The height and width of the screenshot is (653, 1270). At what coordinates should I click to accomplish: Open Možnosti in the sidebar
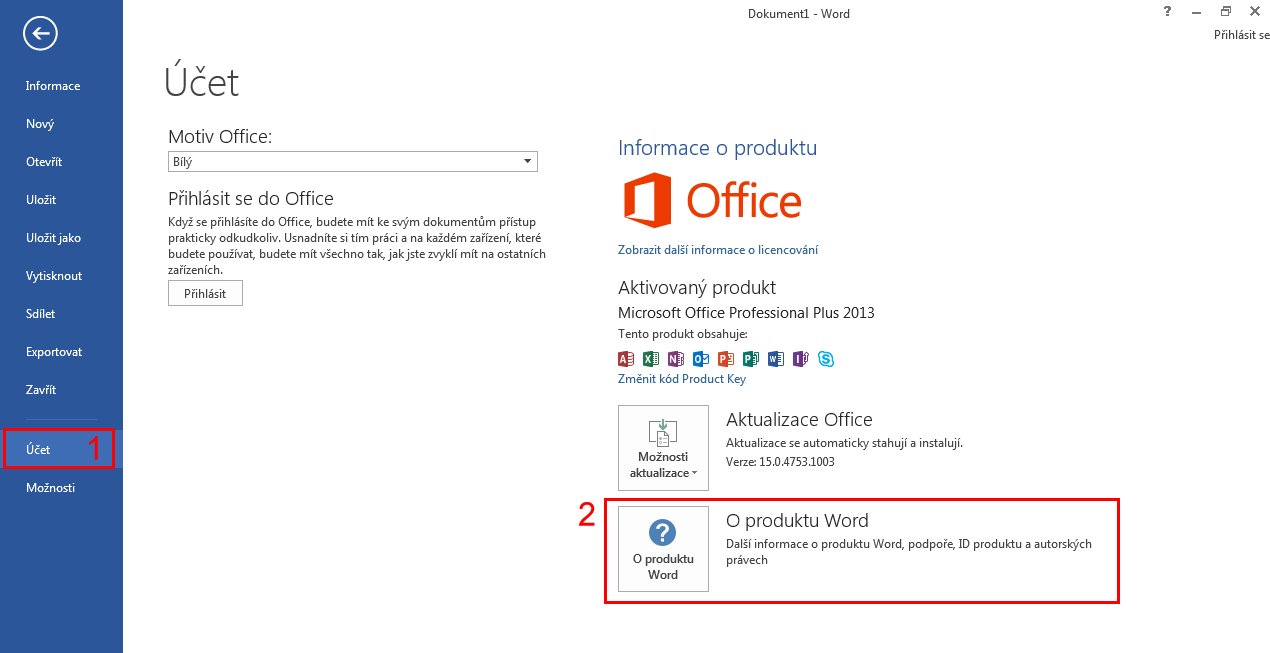[61, 488]
